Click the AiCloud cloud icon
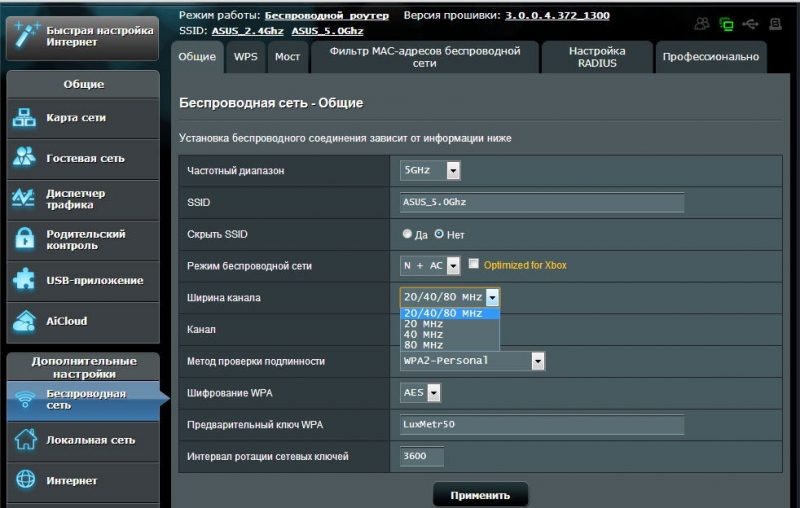 pos(24,321)
